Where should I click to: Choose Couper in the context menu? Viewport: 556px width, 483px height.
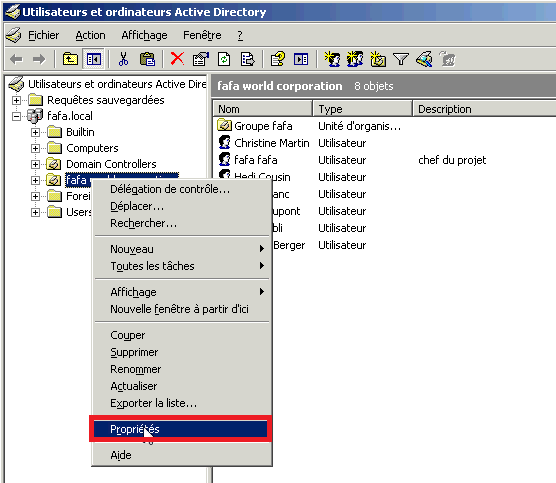182,335
